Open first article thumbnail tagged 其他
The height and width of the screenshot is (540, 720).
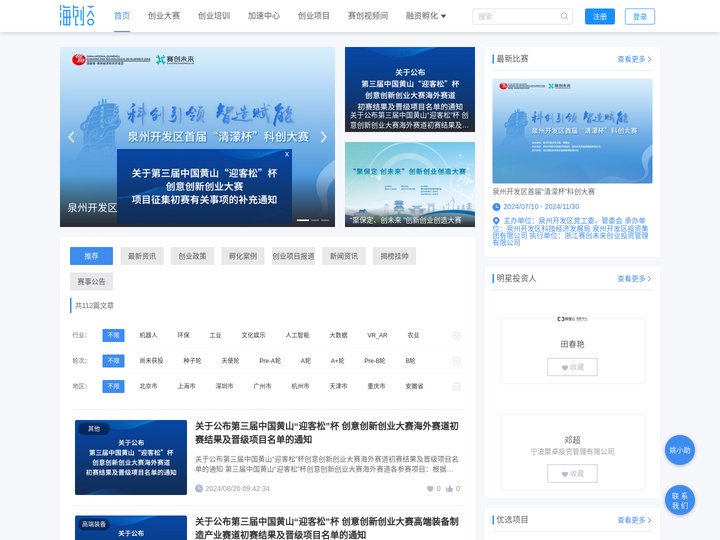click(131, 457)
